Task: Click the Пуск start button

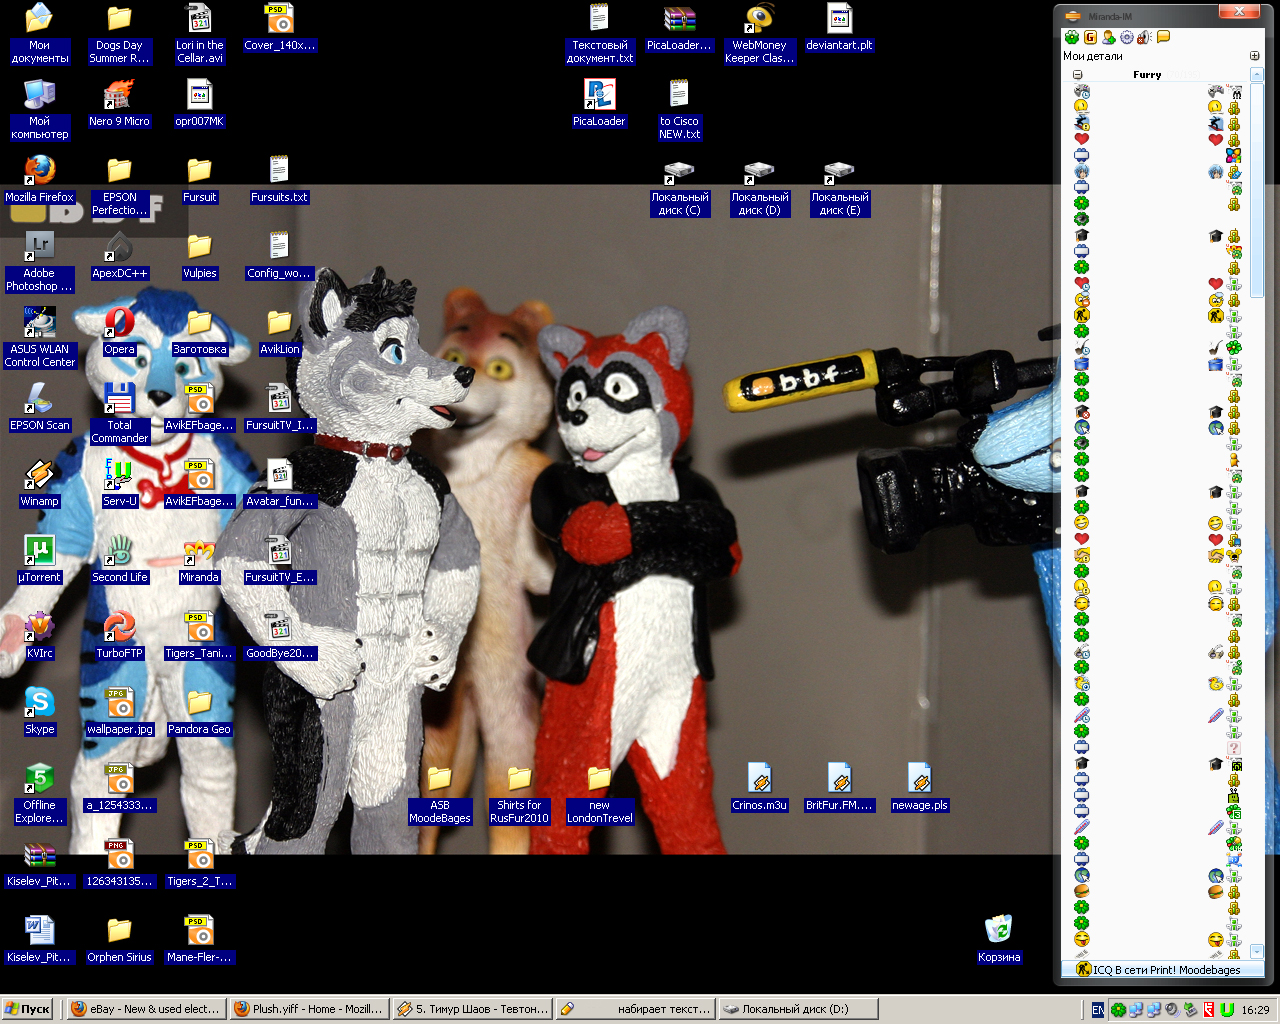Action: click(x=28, y=1009)
